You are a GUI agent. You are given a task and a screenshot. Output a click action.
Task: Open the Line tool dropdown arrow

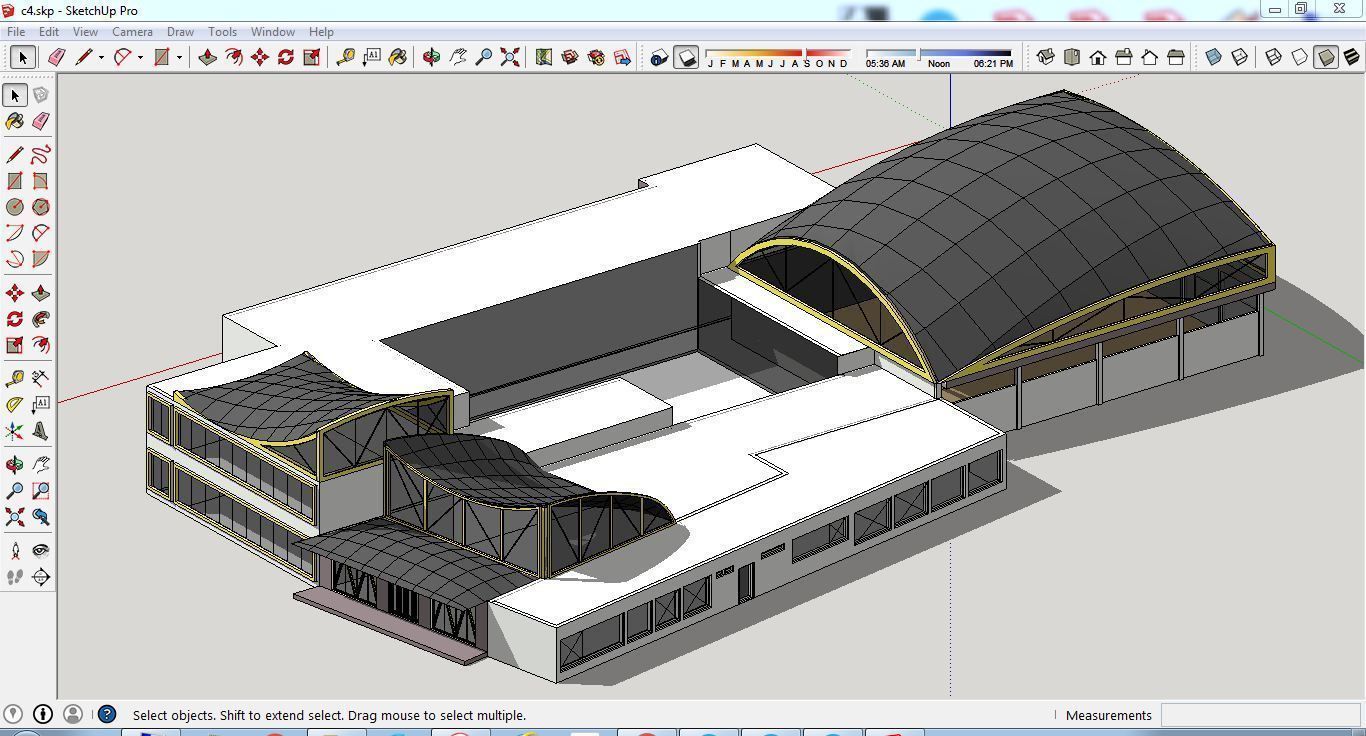101,57
